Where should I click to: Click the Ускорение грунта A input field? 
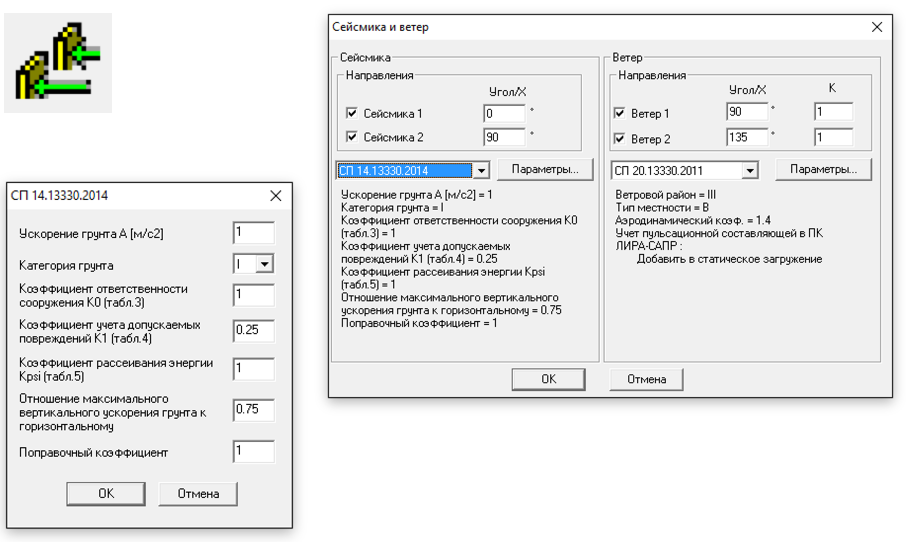click(x=253, y=233)
